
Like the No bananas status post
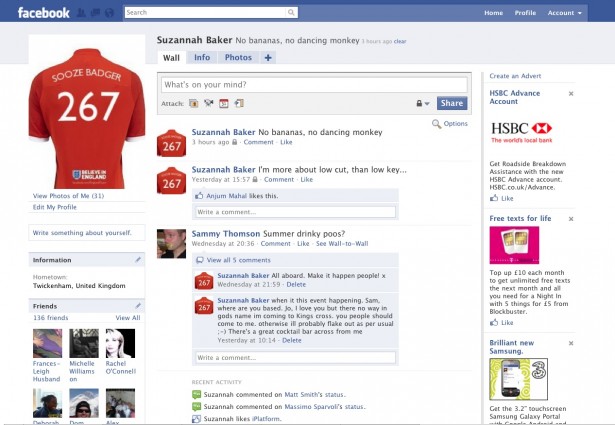(x=286, y=142)
